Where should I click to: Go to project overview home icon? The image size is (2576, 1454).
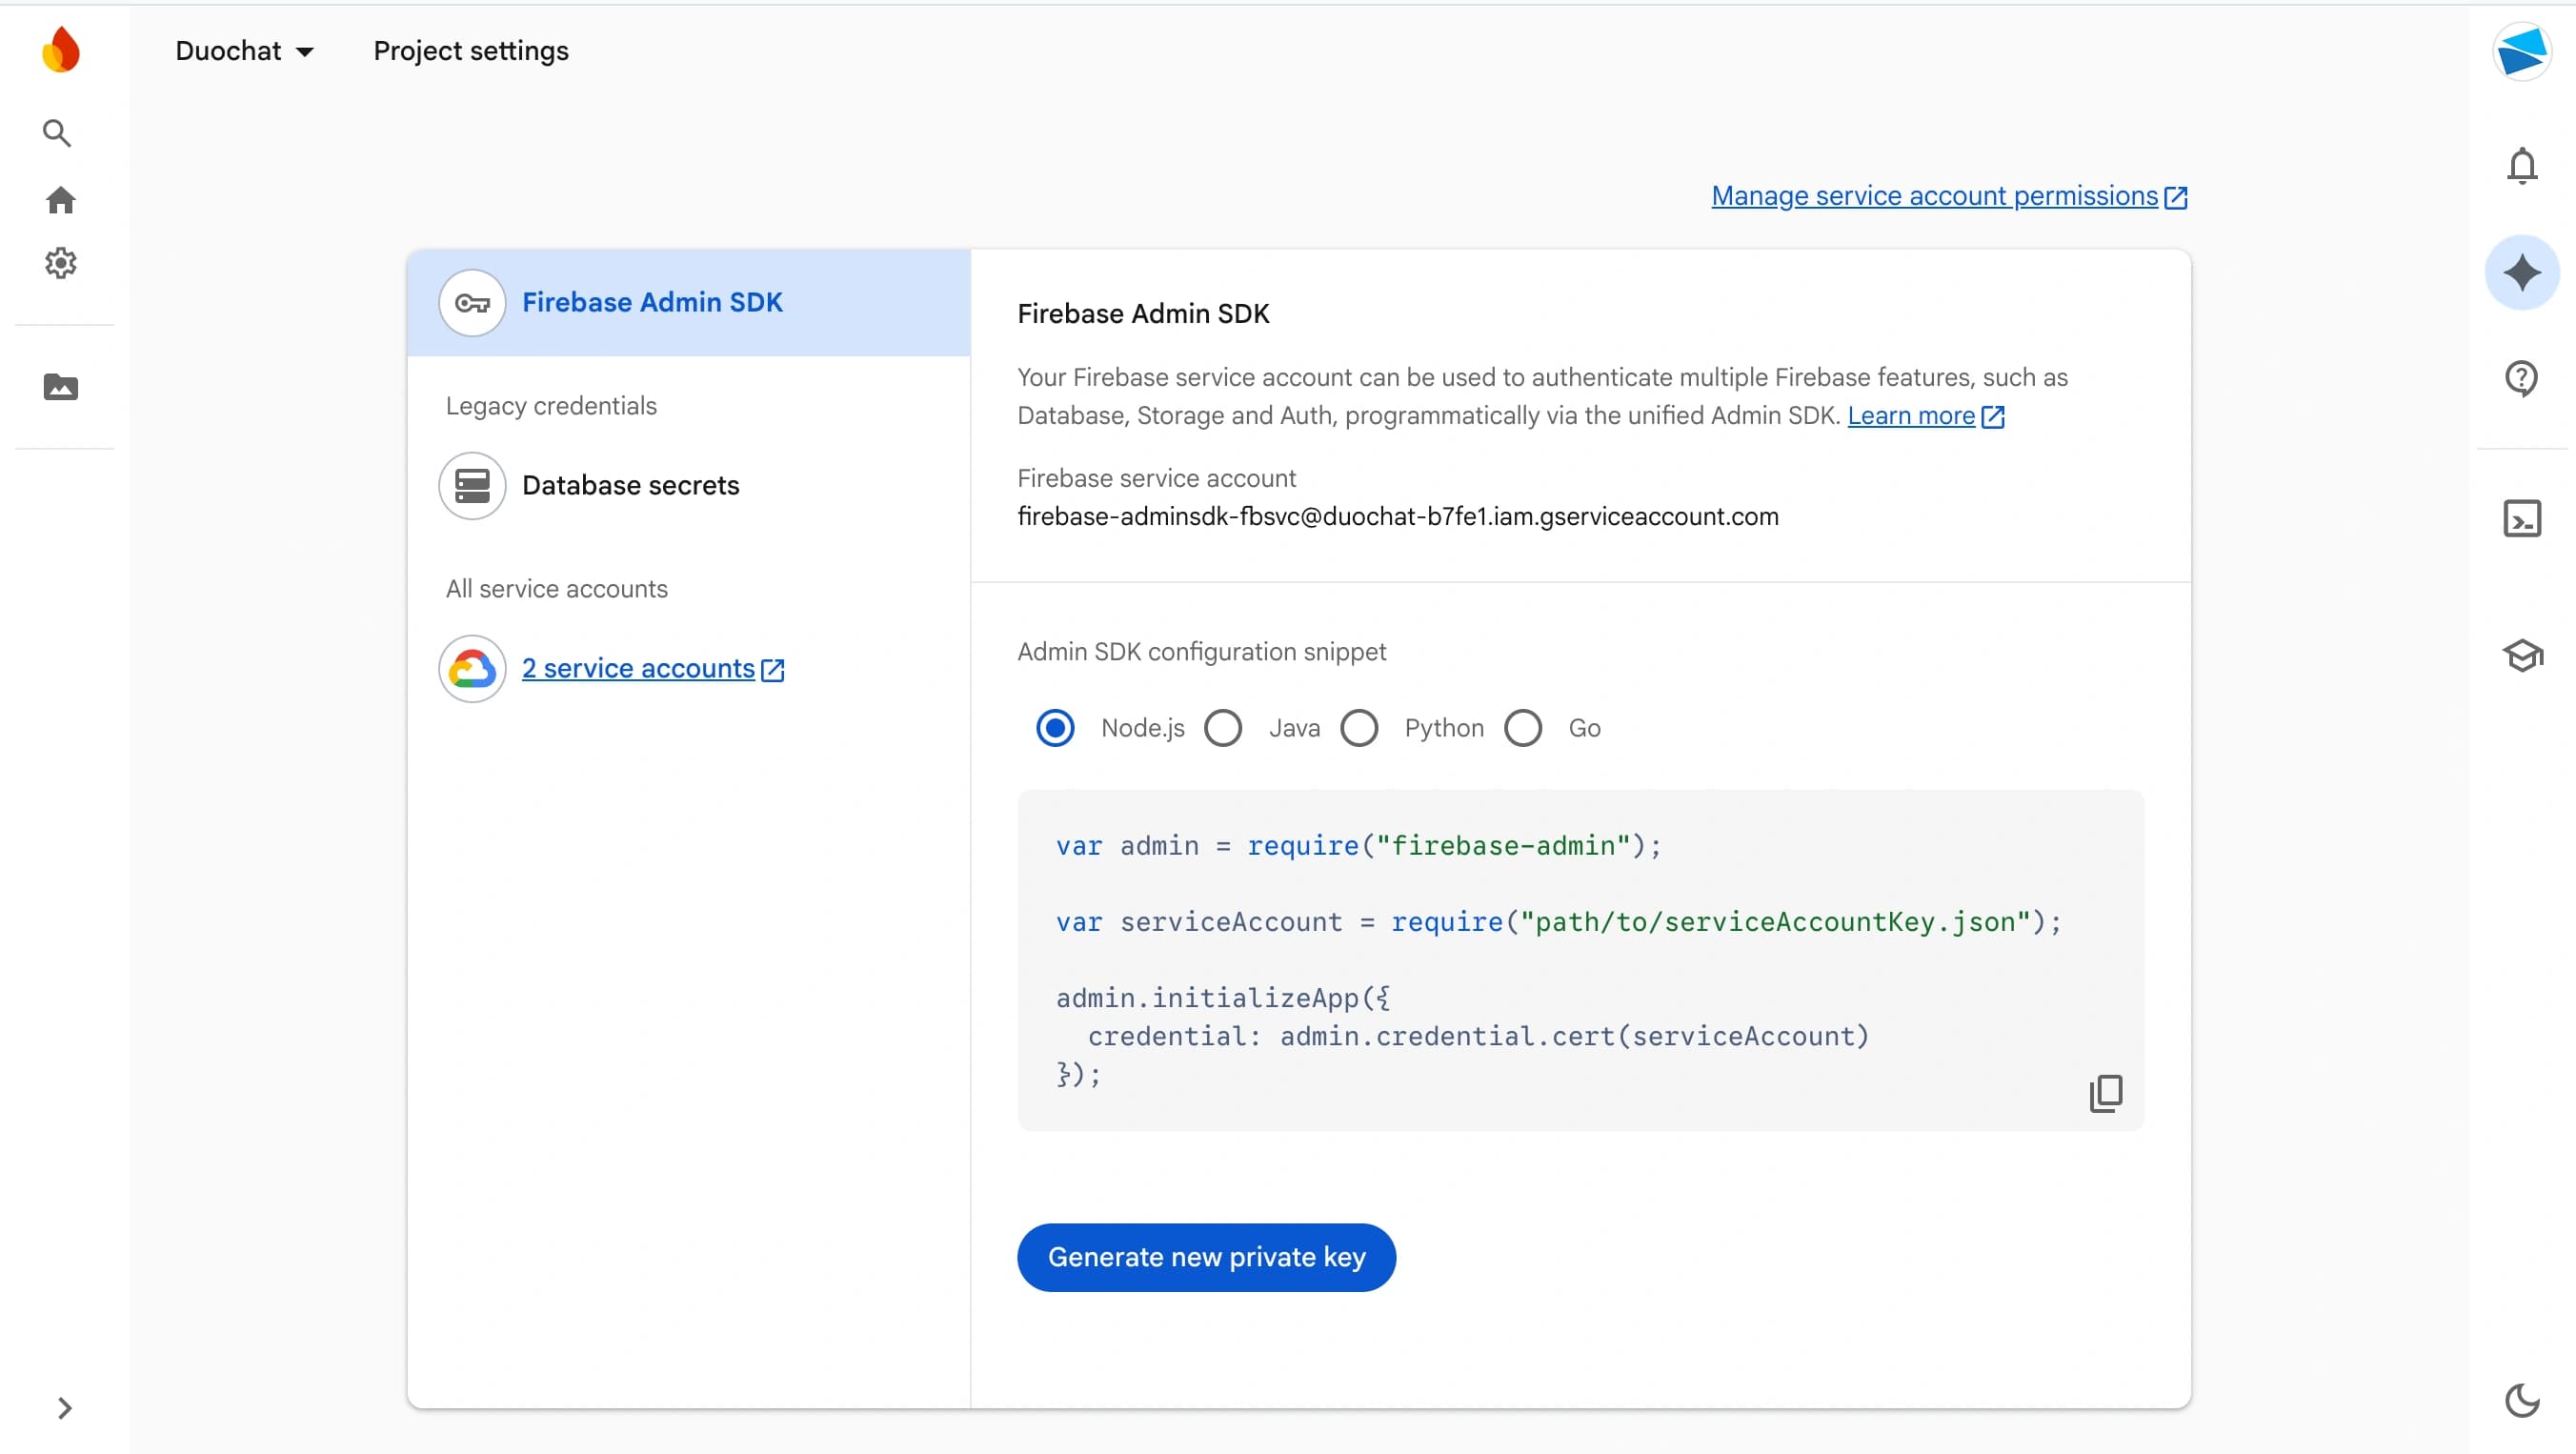(61, 200)
